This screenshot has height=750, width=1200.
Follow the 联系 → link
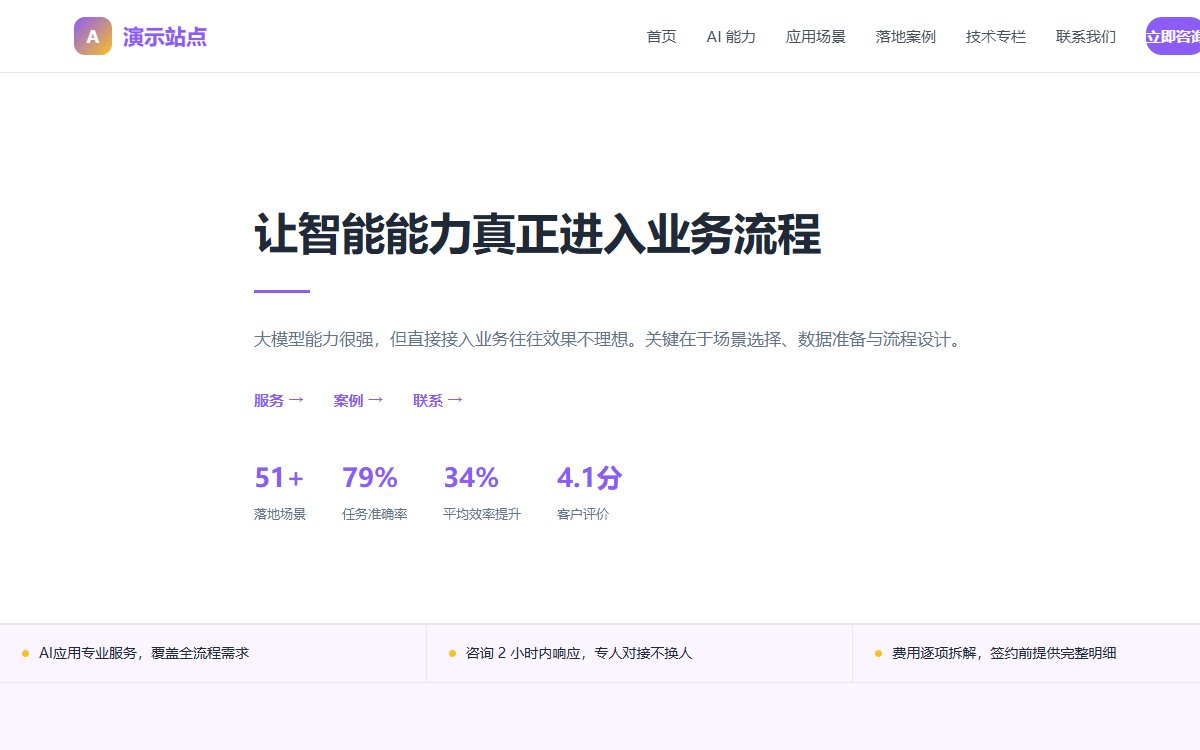coord(438,400)
